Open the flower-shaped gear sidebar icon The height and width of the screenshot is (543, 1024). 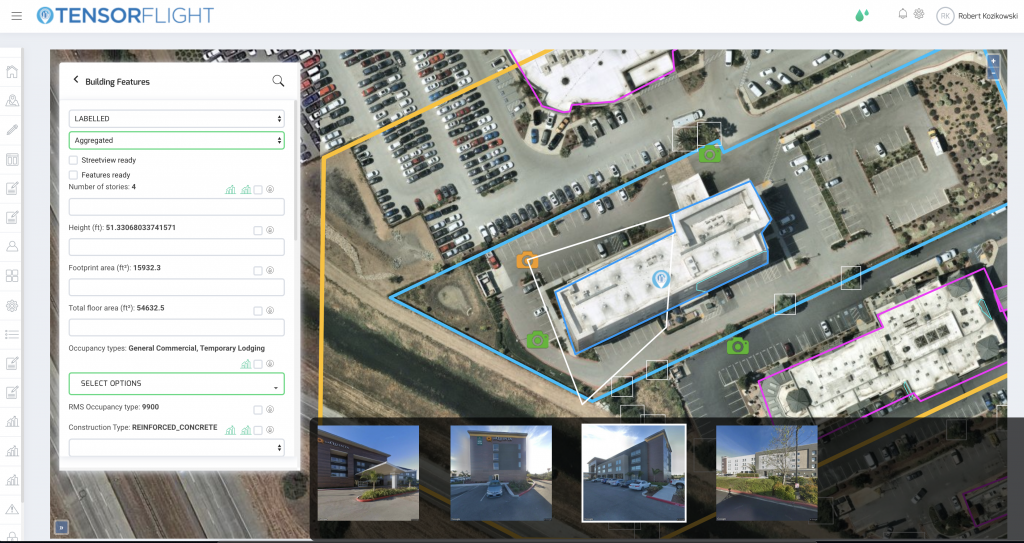click(x=12, y=305)
